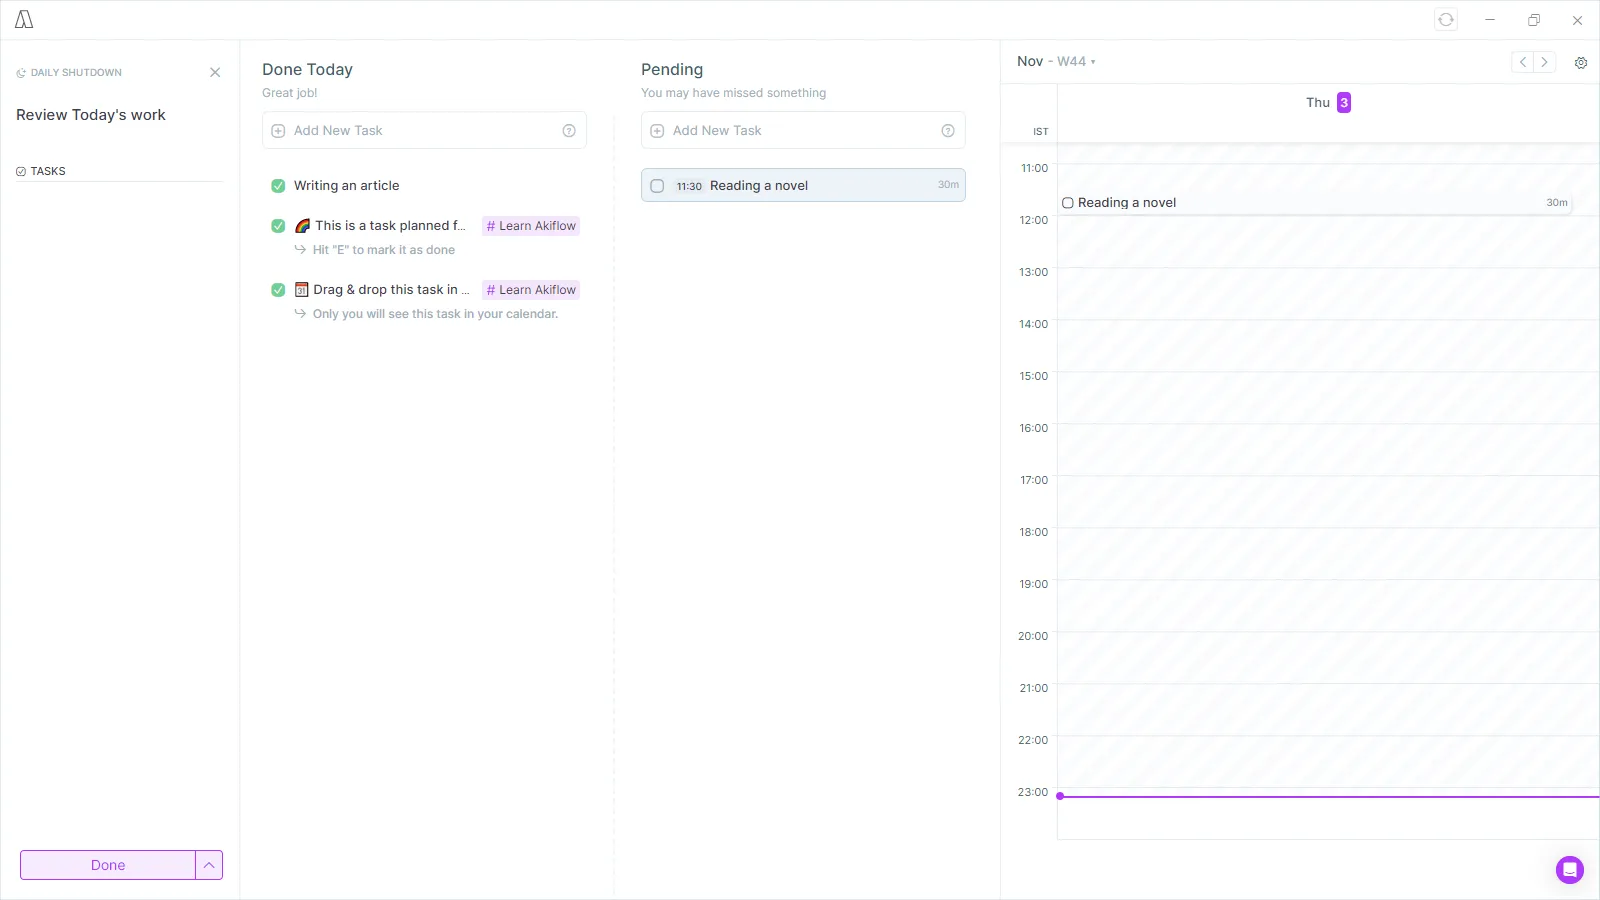Click the IST timezone label
Image resolution: width=1600 pixels, height=900 pixels.
point(1041,132)
